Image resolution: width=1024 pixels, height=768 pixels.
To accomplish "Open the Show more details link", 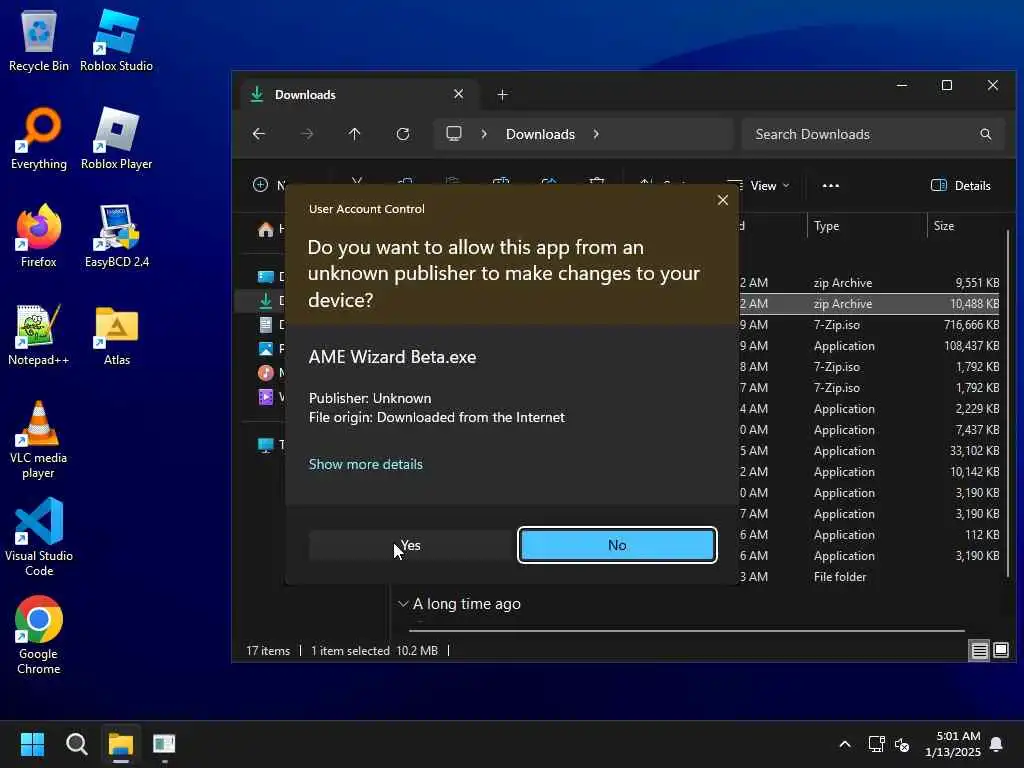I will [366, 464].
